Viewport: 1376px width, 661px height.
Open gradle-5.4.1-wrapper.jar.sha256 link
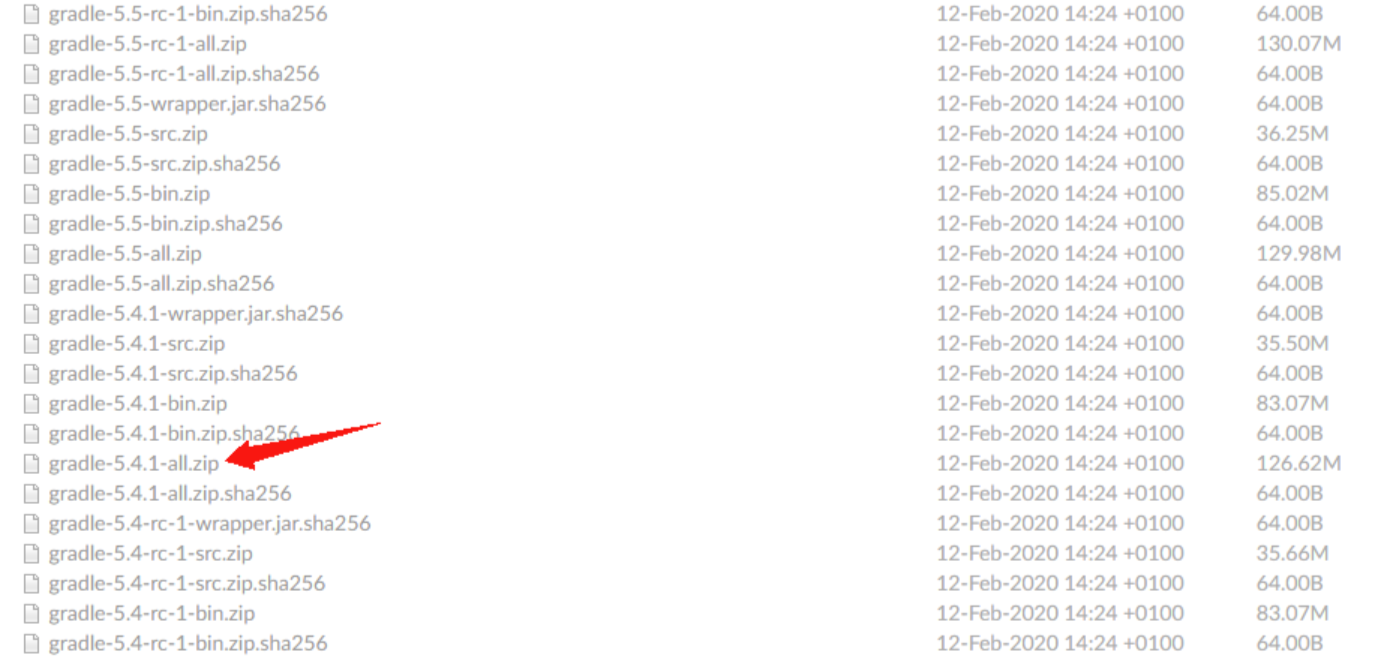[x=196, y=314]
